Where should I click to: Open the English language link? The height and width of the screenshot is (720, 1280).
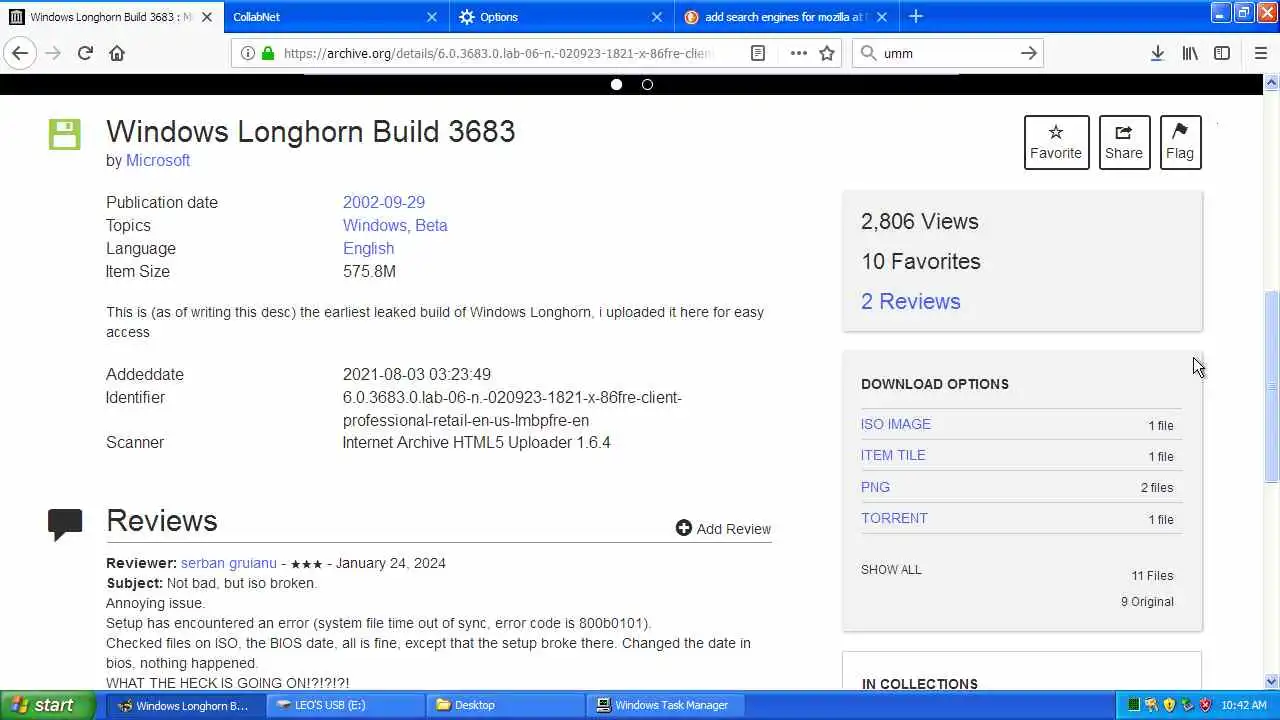pyautogui.click(x=368, y=248)
